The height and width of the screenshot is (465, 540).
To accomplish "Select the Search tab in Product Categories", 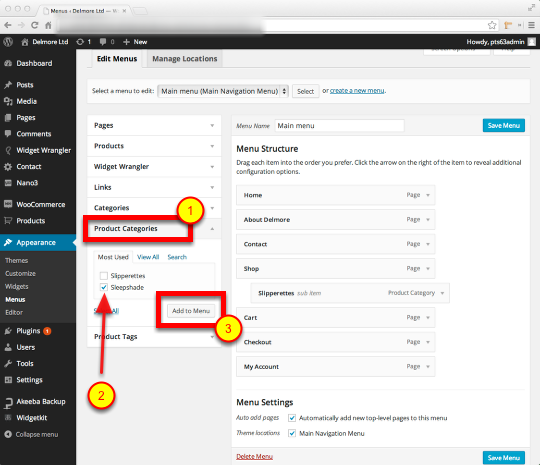I will 177,257.
